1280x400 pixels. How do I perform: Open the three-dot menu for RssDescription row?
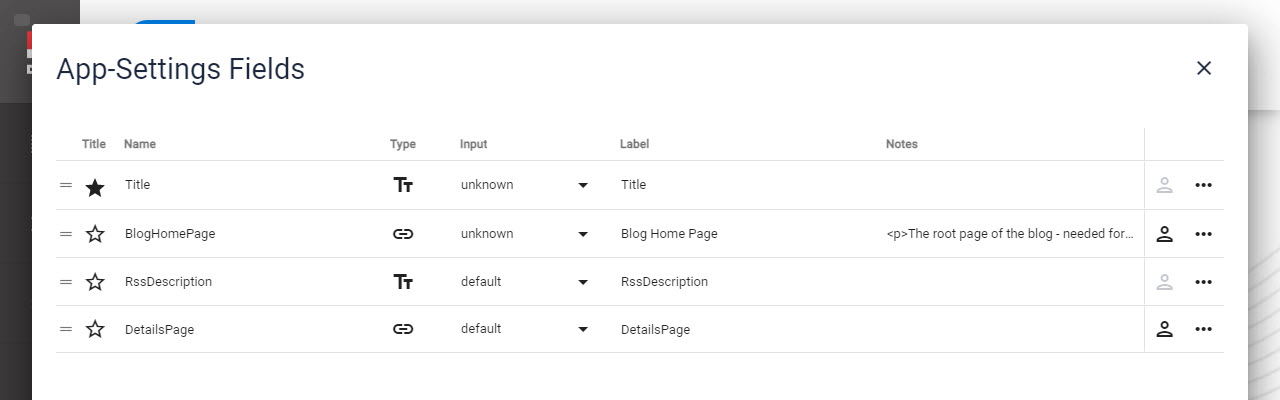[1204, 282]
